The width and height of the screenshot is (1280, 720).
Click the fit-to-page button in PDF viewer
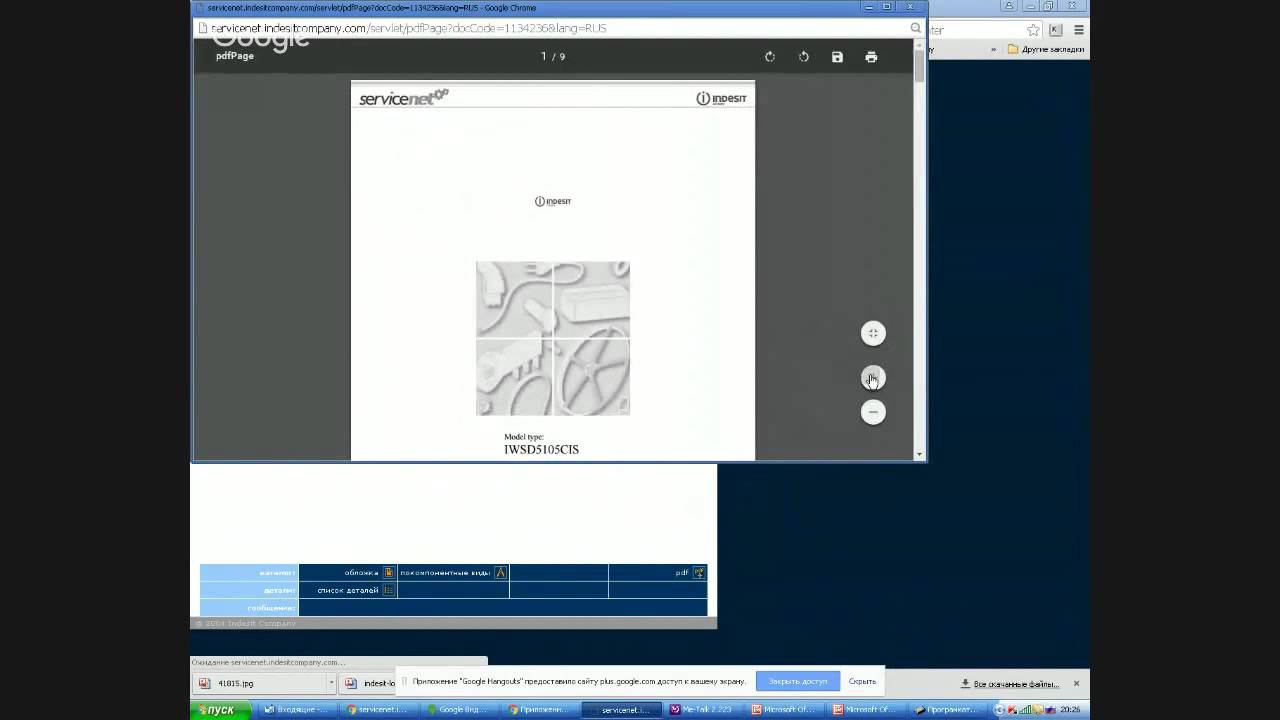873,334
